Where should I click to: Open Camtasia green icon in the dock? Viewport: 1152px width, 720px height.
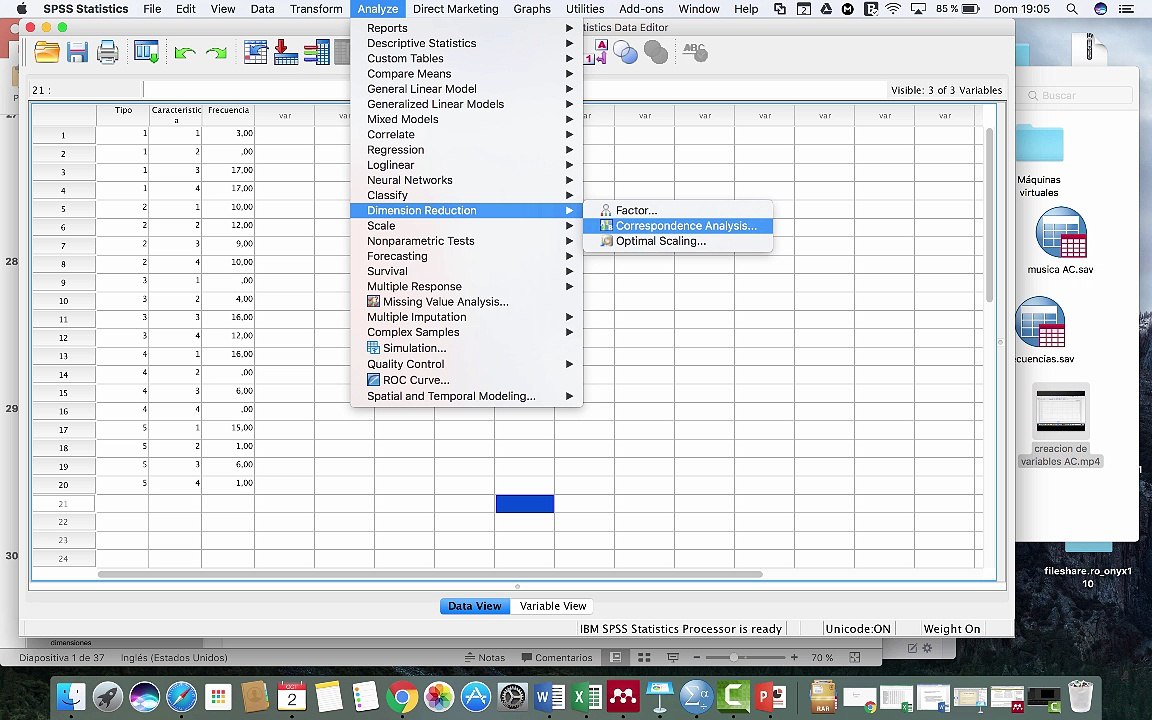click(x=732, y=697)
